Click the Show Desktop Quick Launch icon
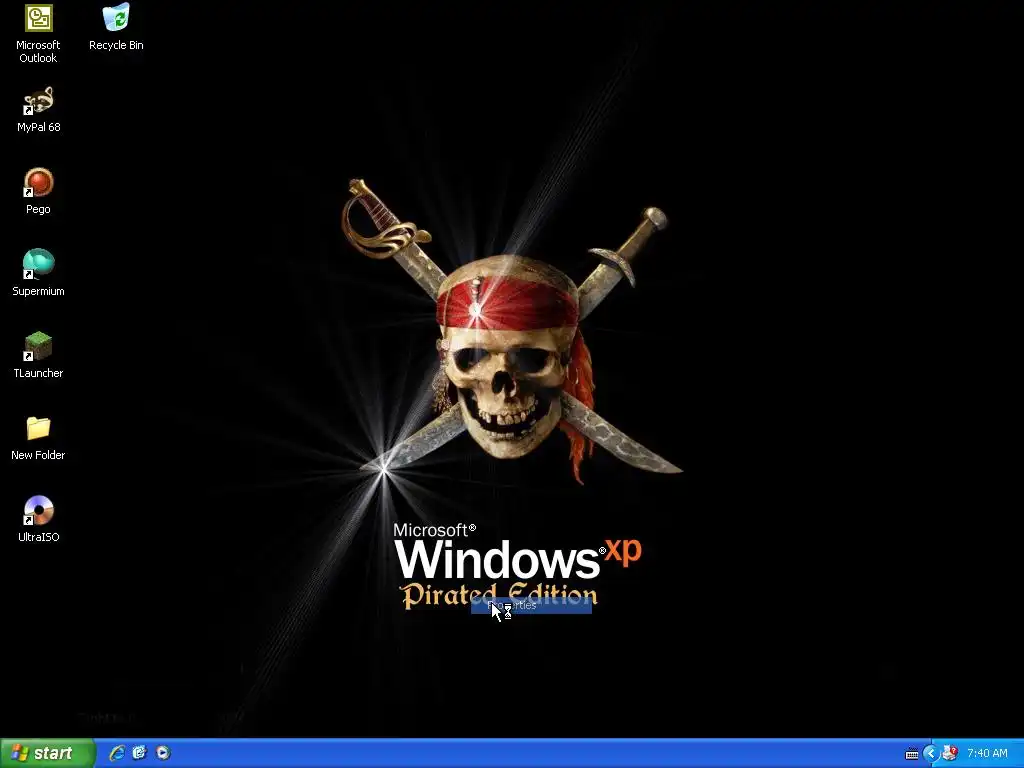 pyautogui.click(x=139, y=753)
